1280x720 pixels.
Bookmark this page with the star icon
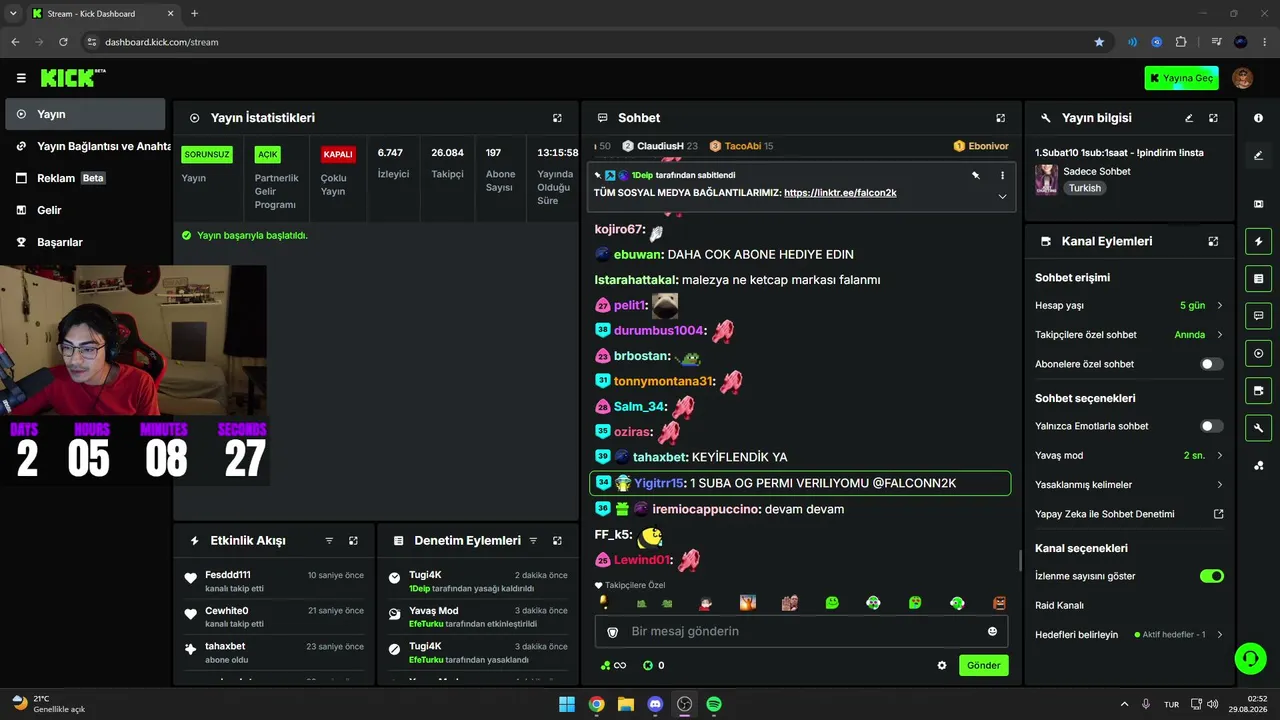pos(1099,42)
